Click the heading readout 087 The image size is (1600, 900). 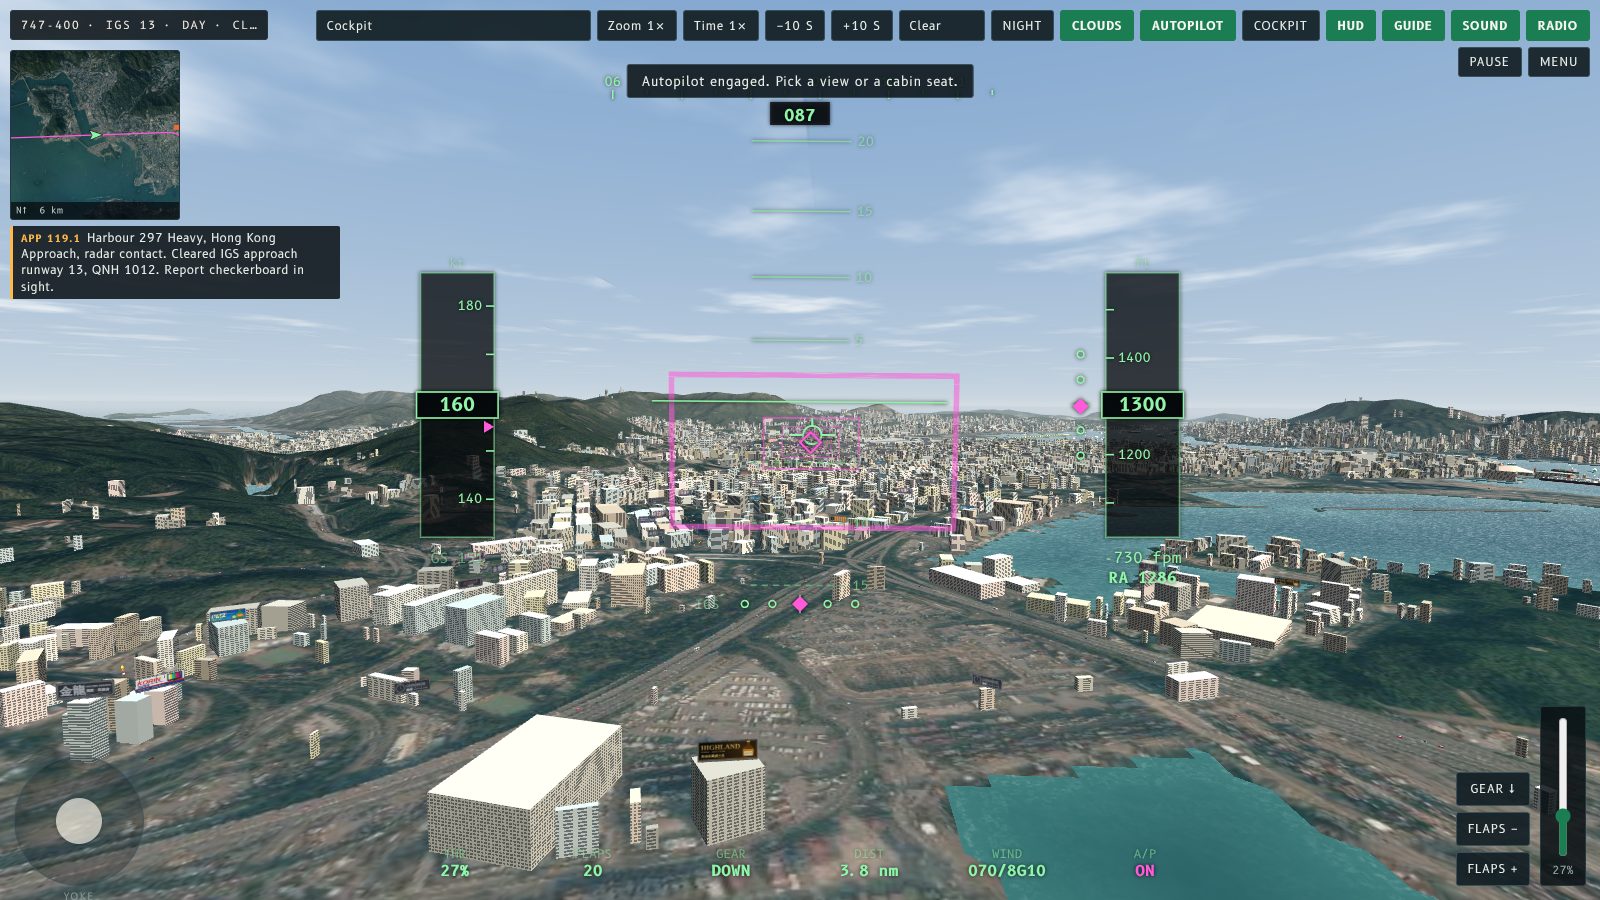pos(799,115)
